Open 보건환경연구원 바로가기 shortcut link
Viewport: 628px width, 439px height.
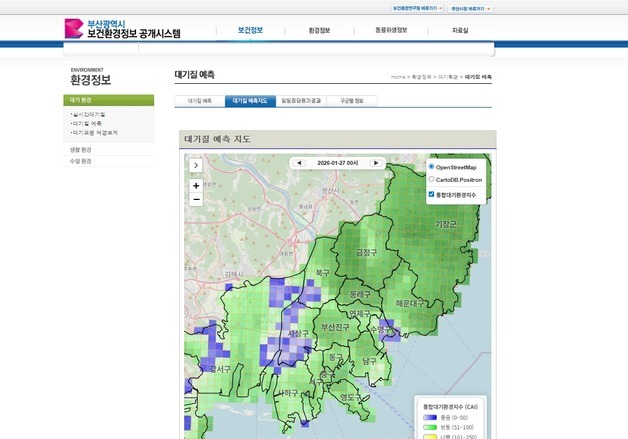tap(417, 8)
